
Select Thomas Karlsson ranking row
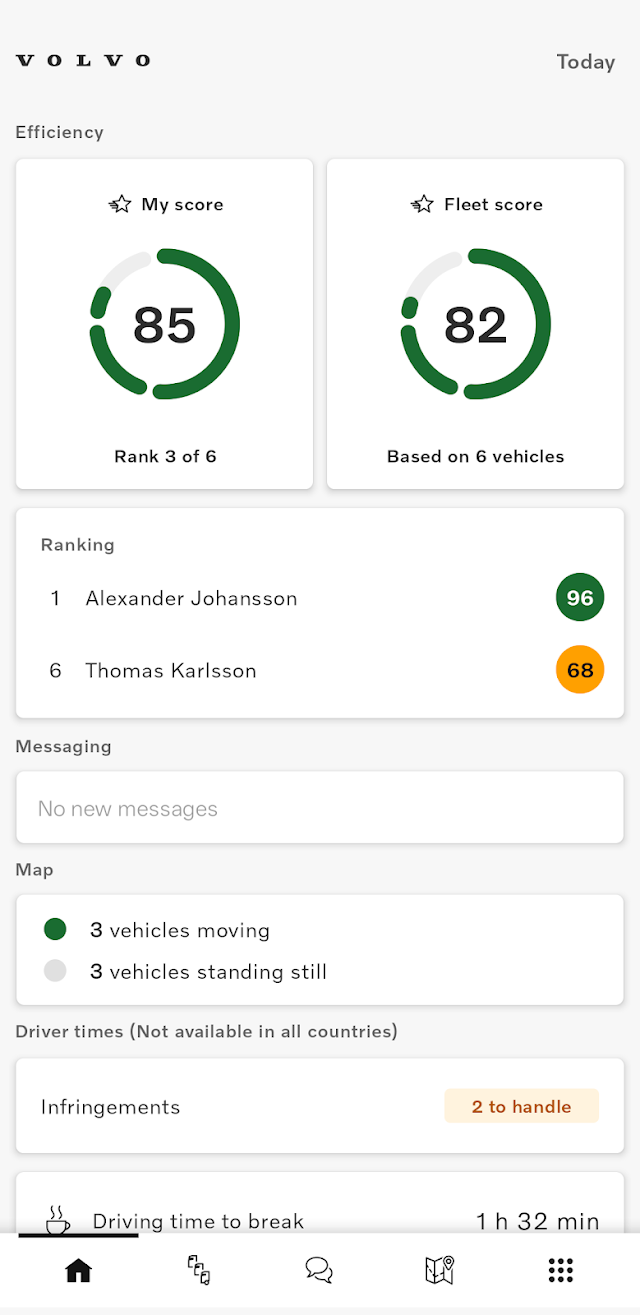click(x=320, y=670)
